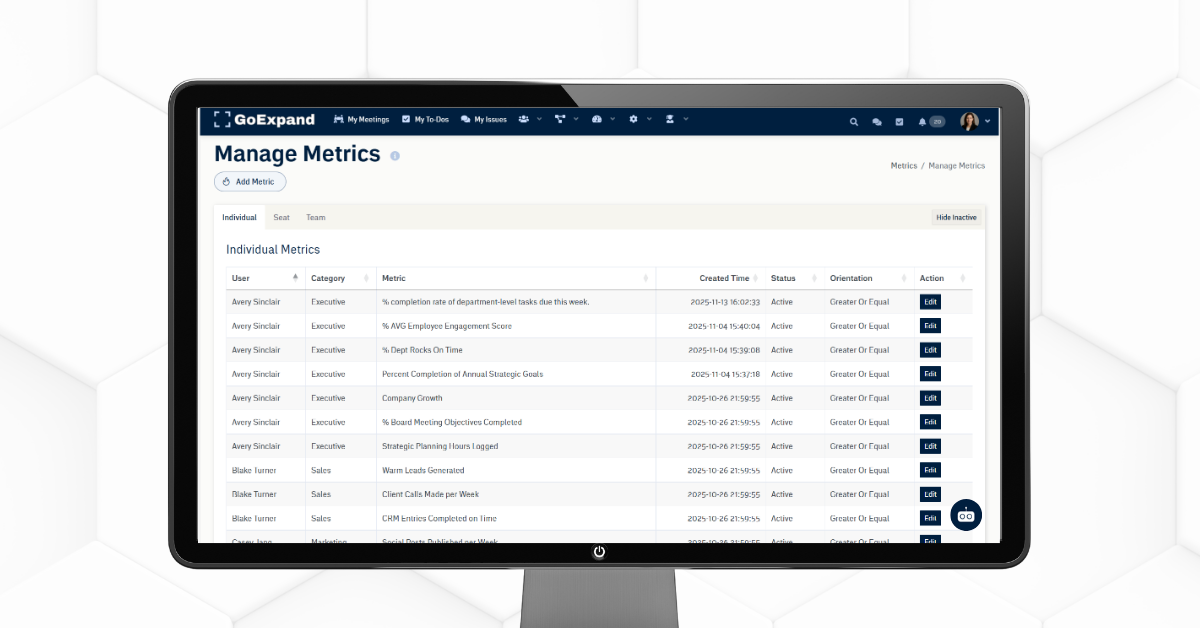Switch to the Team tab
Screen dimensions: 1200x628
point(315,217)
